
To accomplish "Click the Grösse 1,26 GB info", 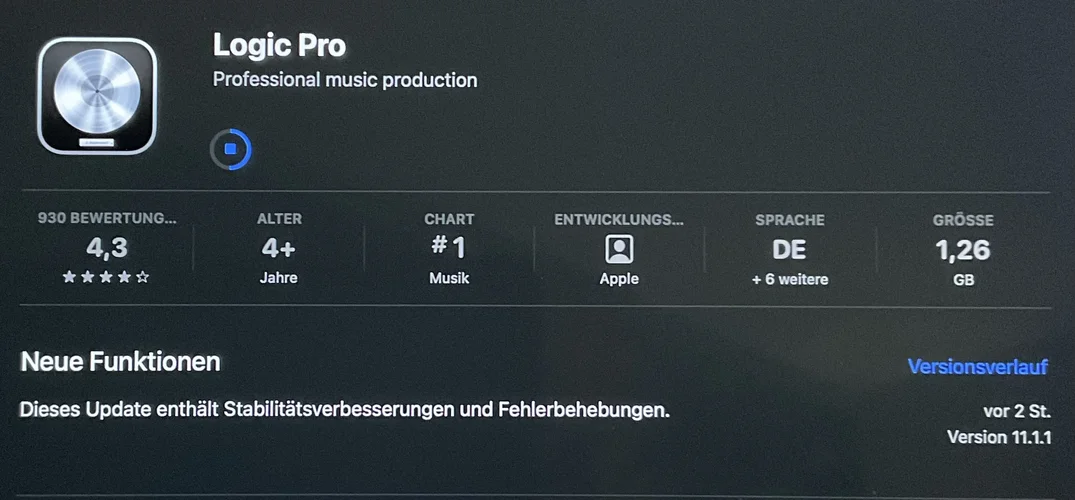I will (x=963, y=249).
